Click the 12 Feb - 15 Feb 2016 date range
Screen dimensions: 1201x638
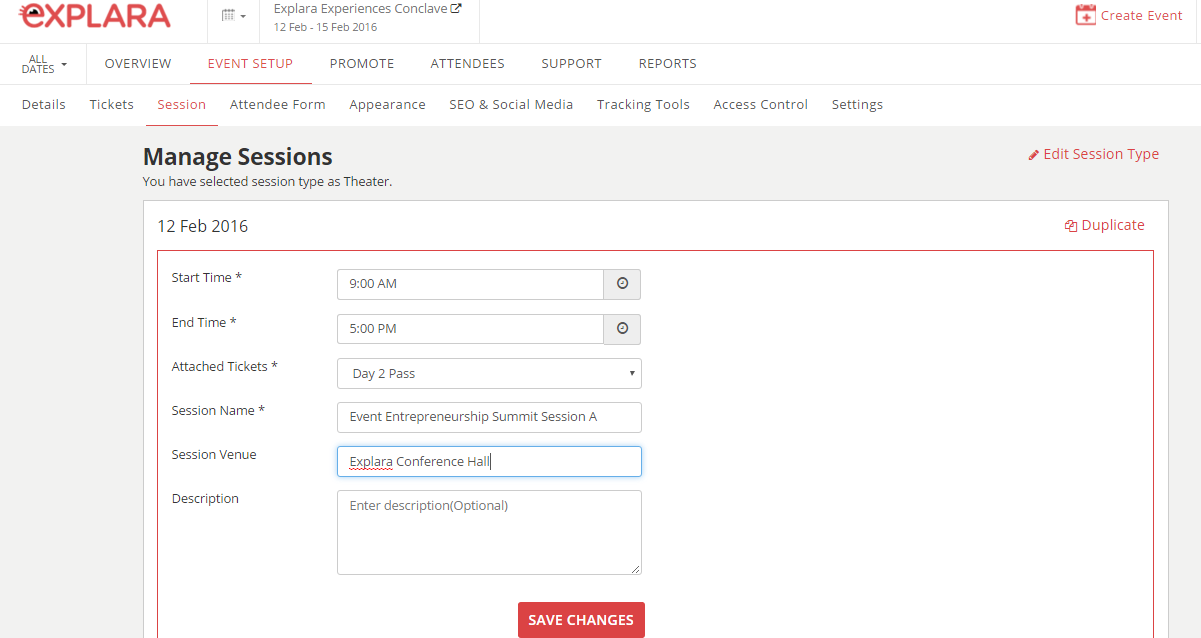[326, 27]
